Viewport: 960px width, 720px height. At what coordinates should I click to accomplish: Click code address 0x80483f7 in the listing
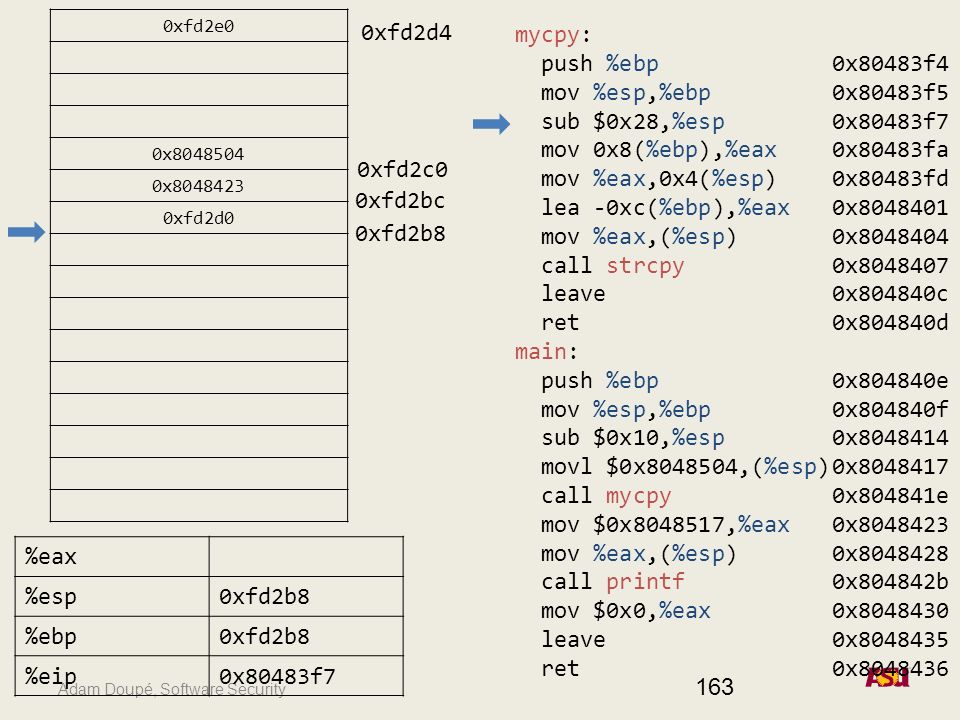[x=890, y=121]
